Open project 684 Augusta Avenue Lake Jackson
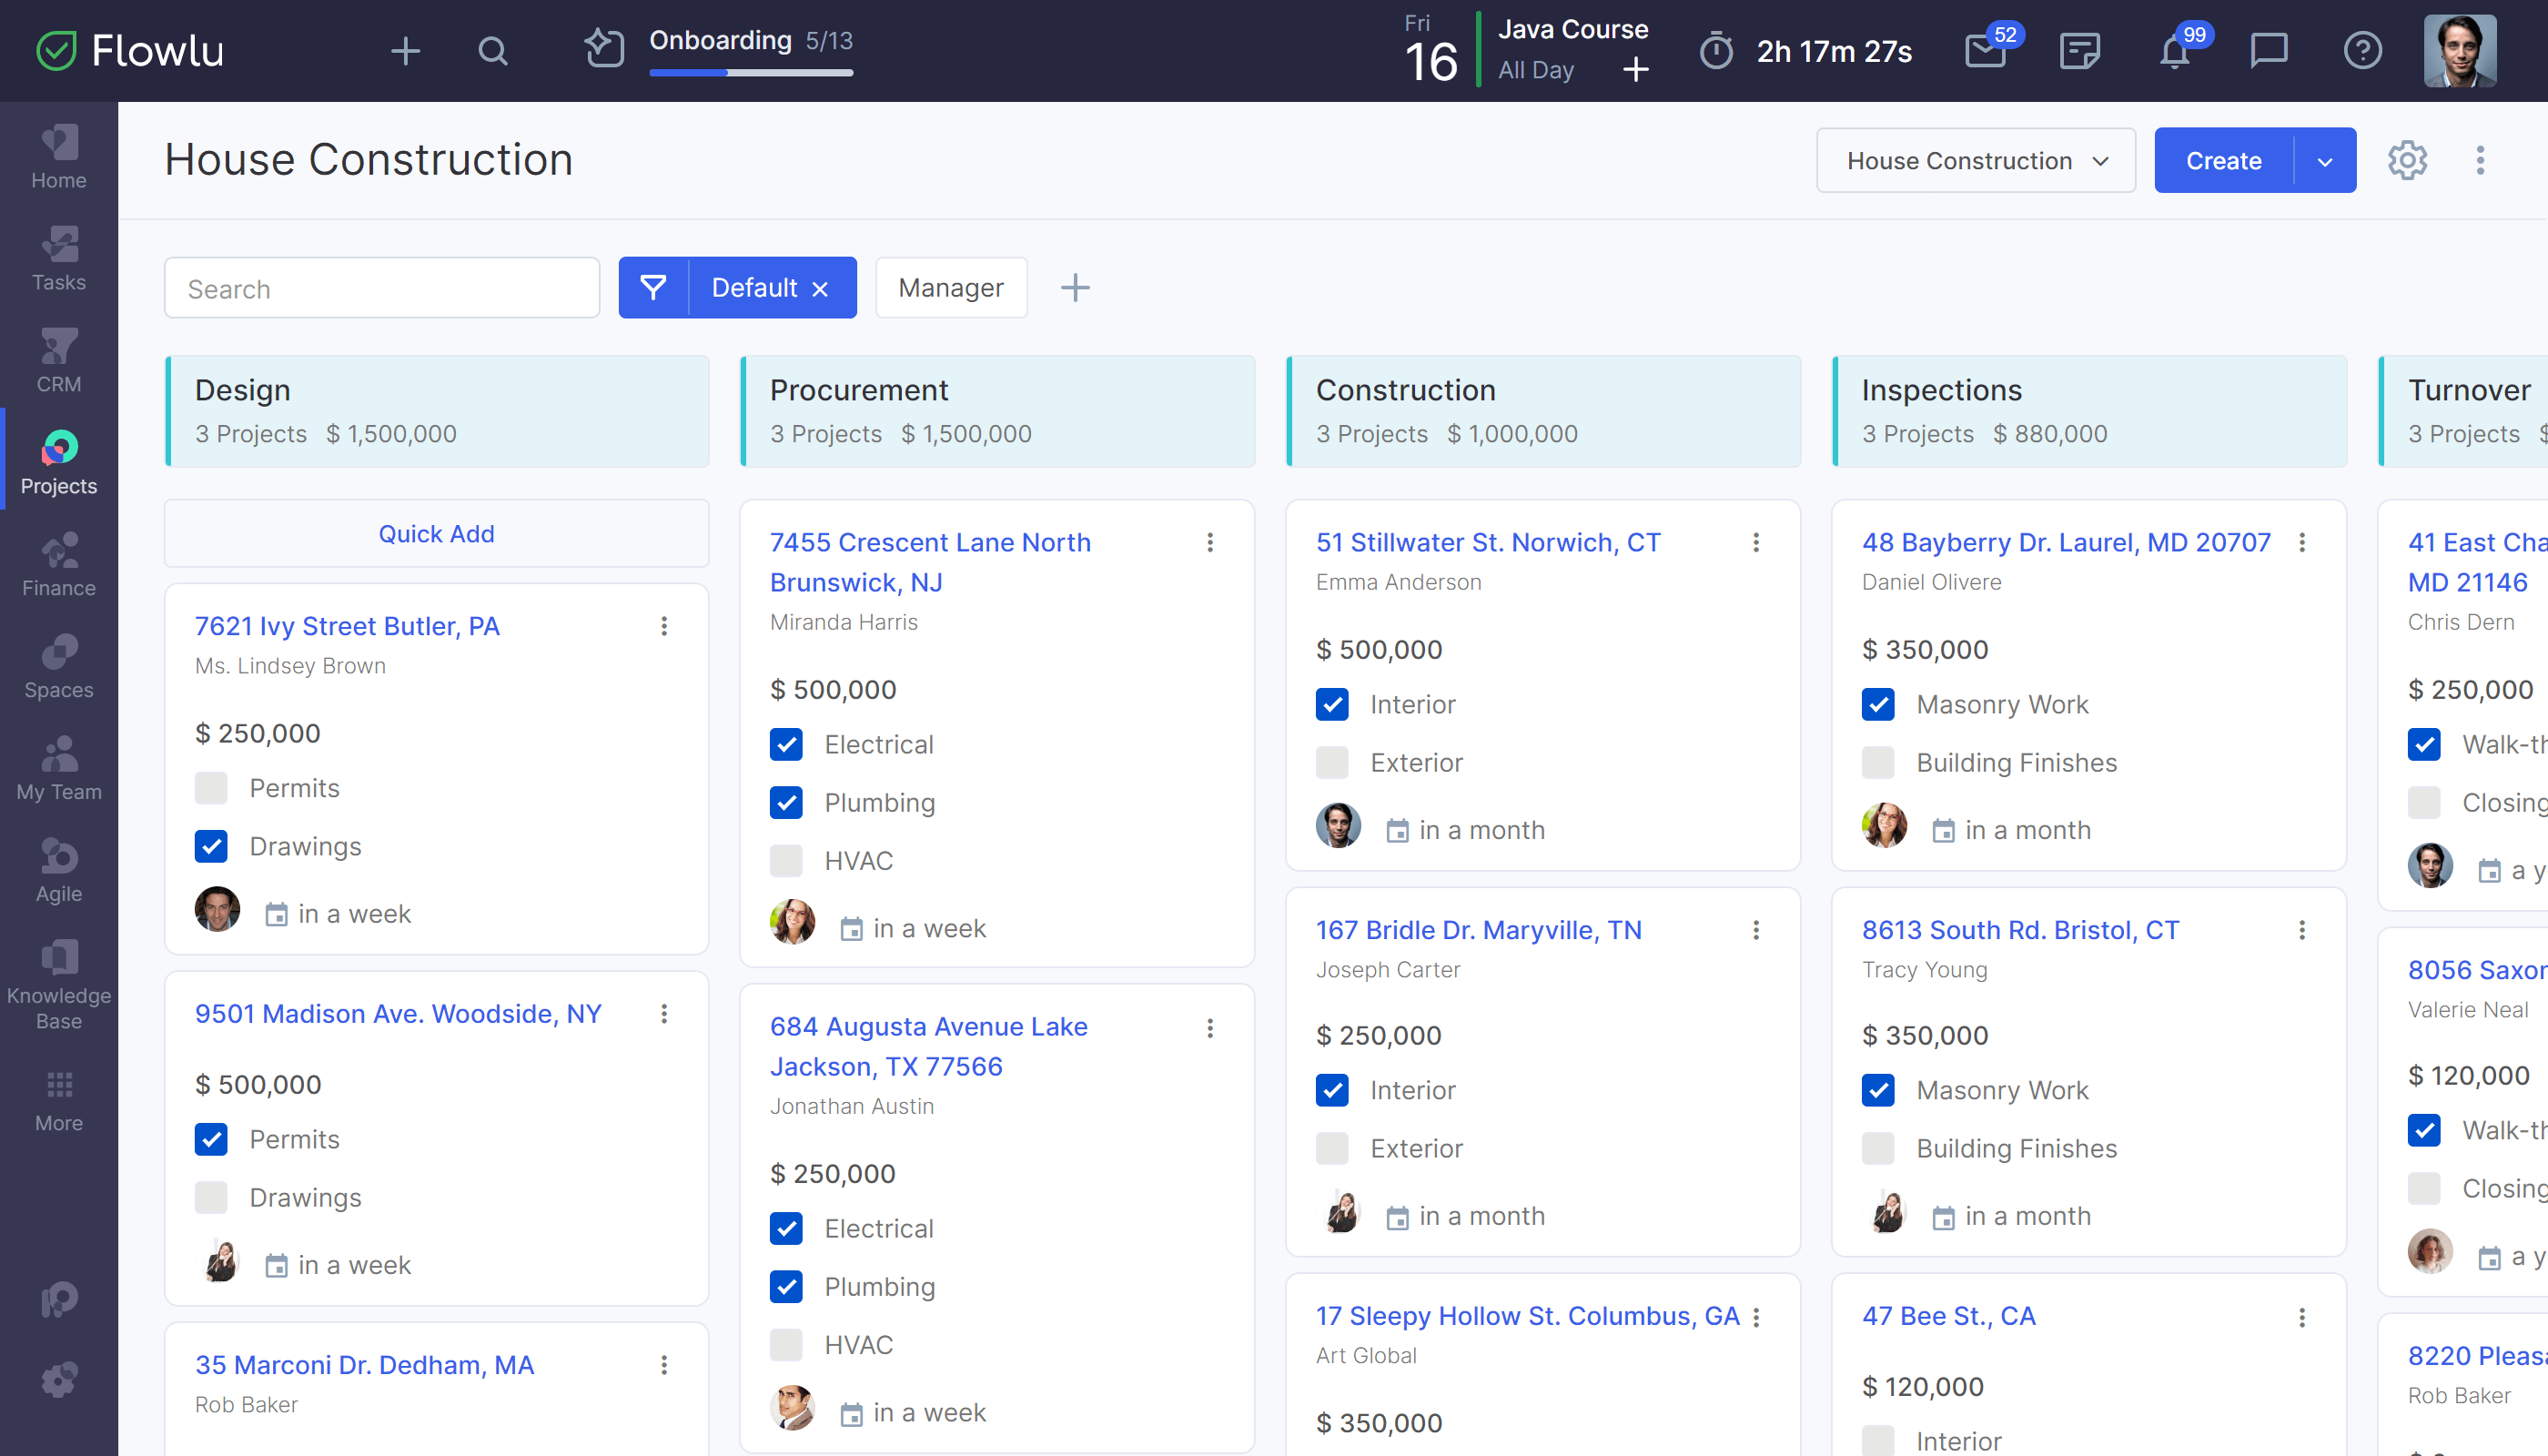2548x1456 pixels. click(x=928, y=1046)
